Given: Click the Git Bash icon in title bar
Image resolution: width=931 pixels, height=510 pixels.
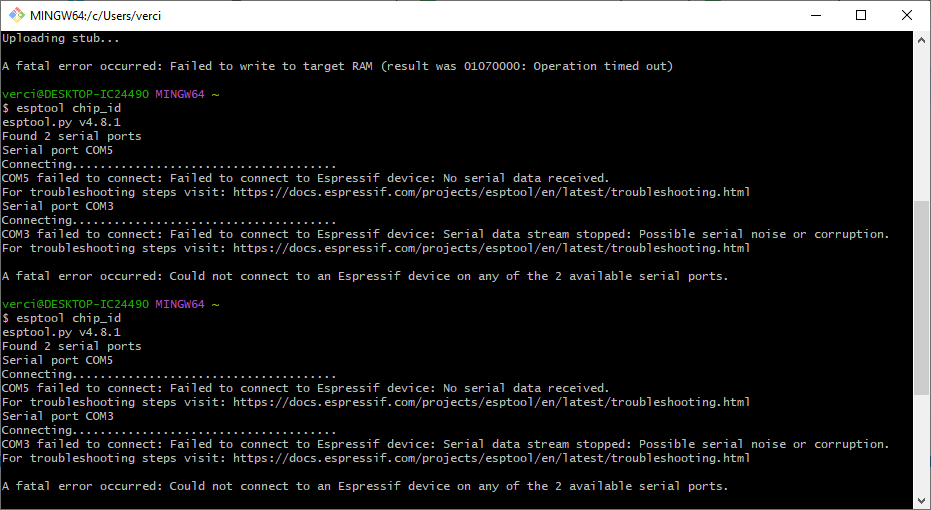Looking at the screenshot, I should pos(17,15).
